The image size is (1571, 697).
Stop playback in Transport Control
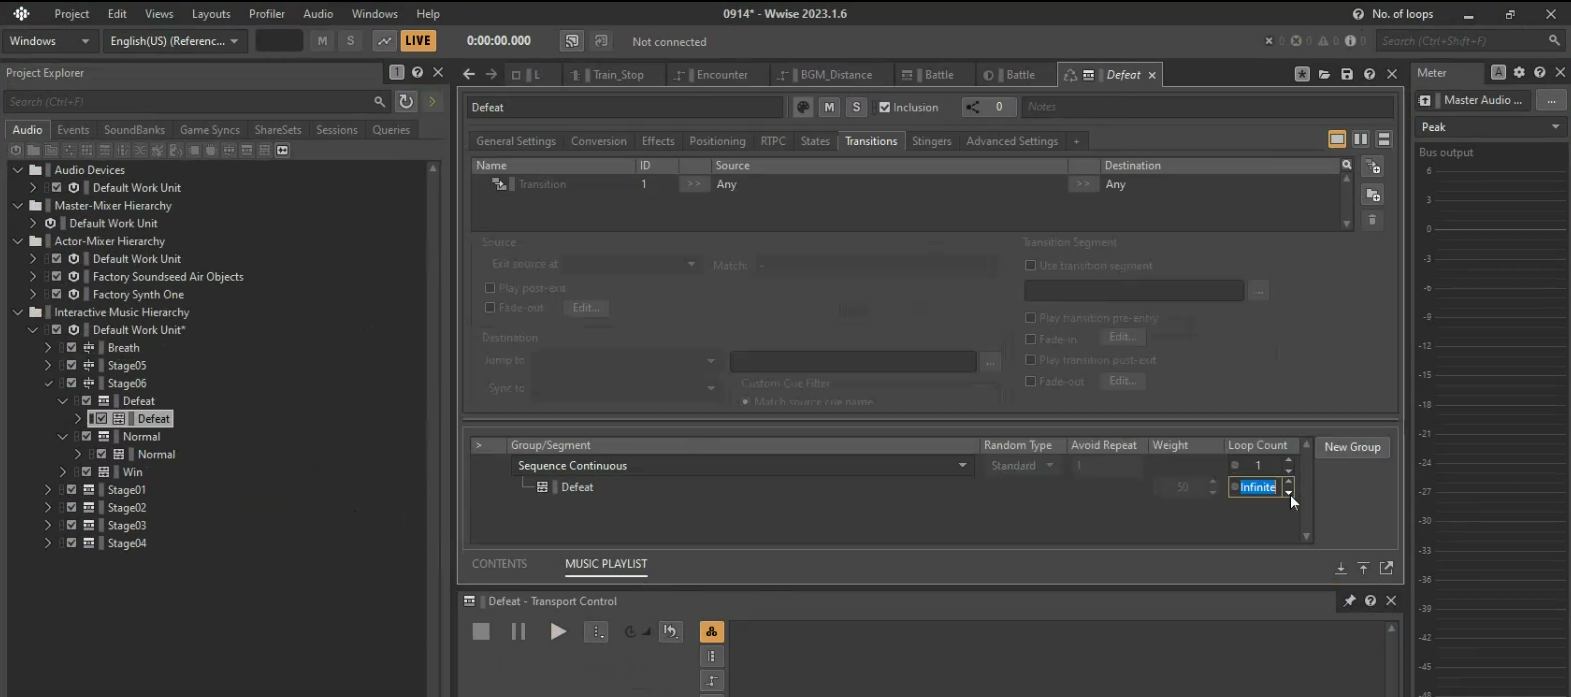click(481, 632)
